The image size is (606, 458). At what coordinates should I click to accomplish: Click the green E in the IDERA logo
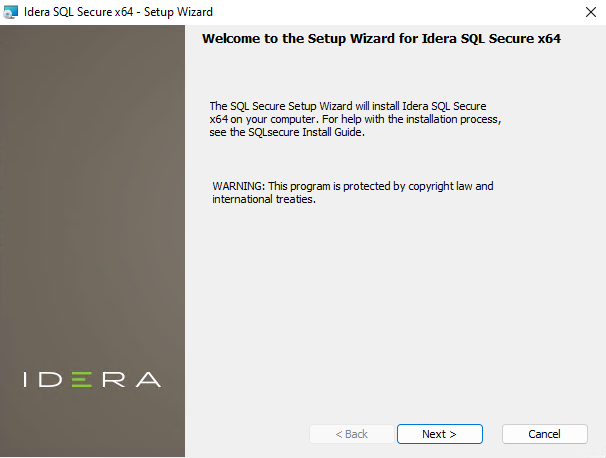click(84, 380)
